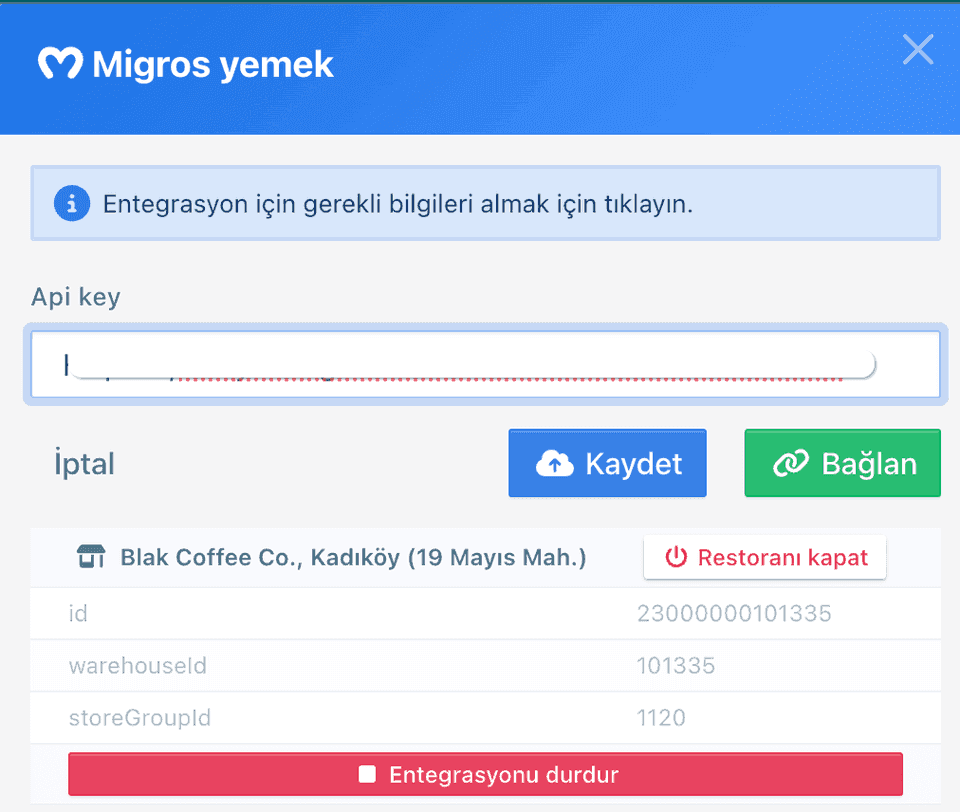
Task: Click the id row label
Action: pos(78,614)
